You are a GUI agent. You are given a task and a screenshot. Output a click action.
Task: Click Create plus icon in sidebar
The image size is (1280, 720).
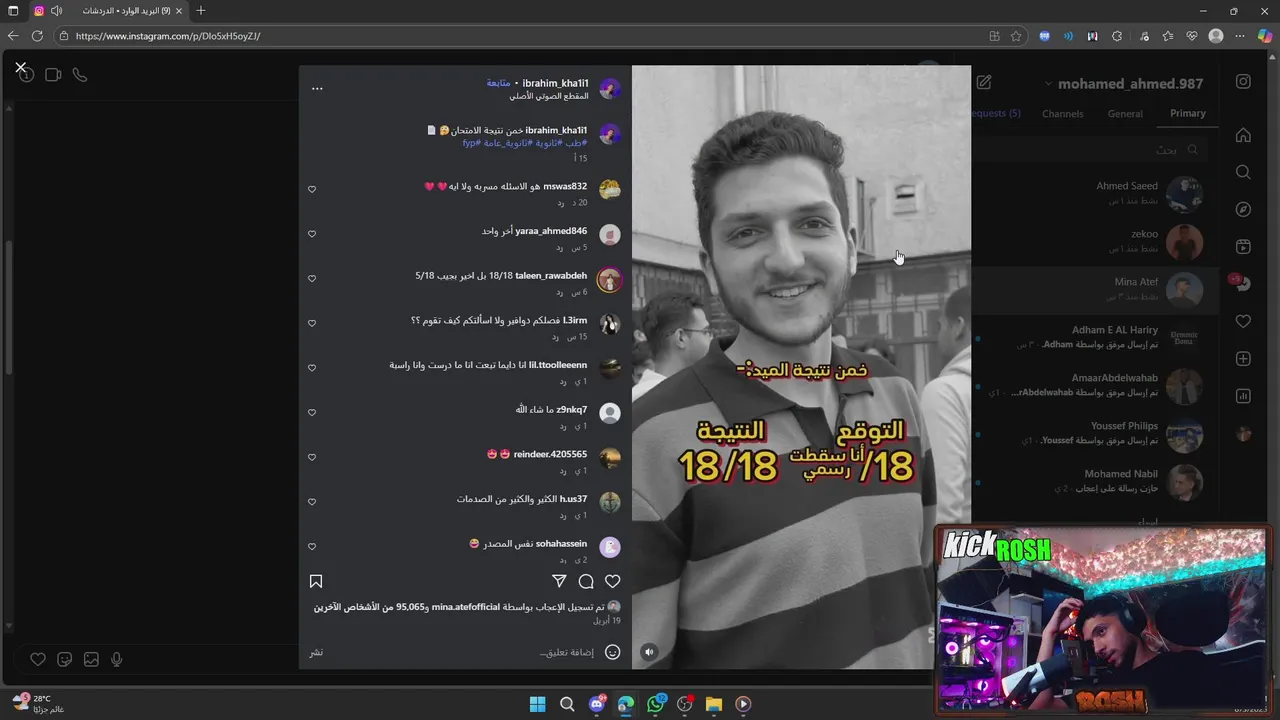point(1243,359)
